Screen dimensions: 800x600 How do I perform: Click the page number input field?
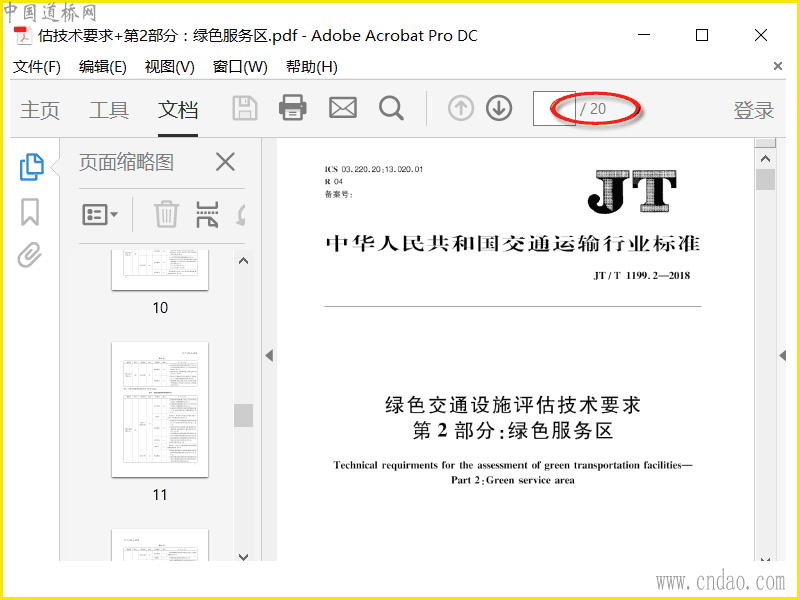pos(554,109)
